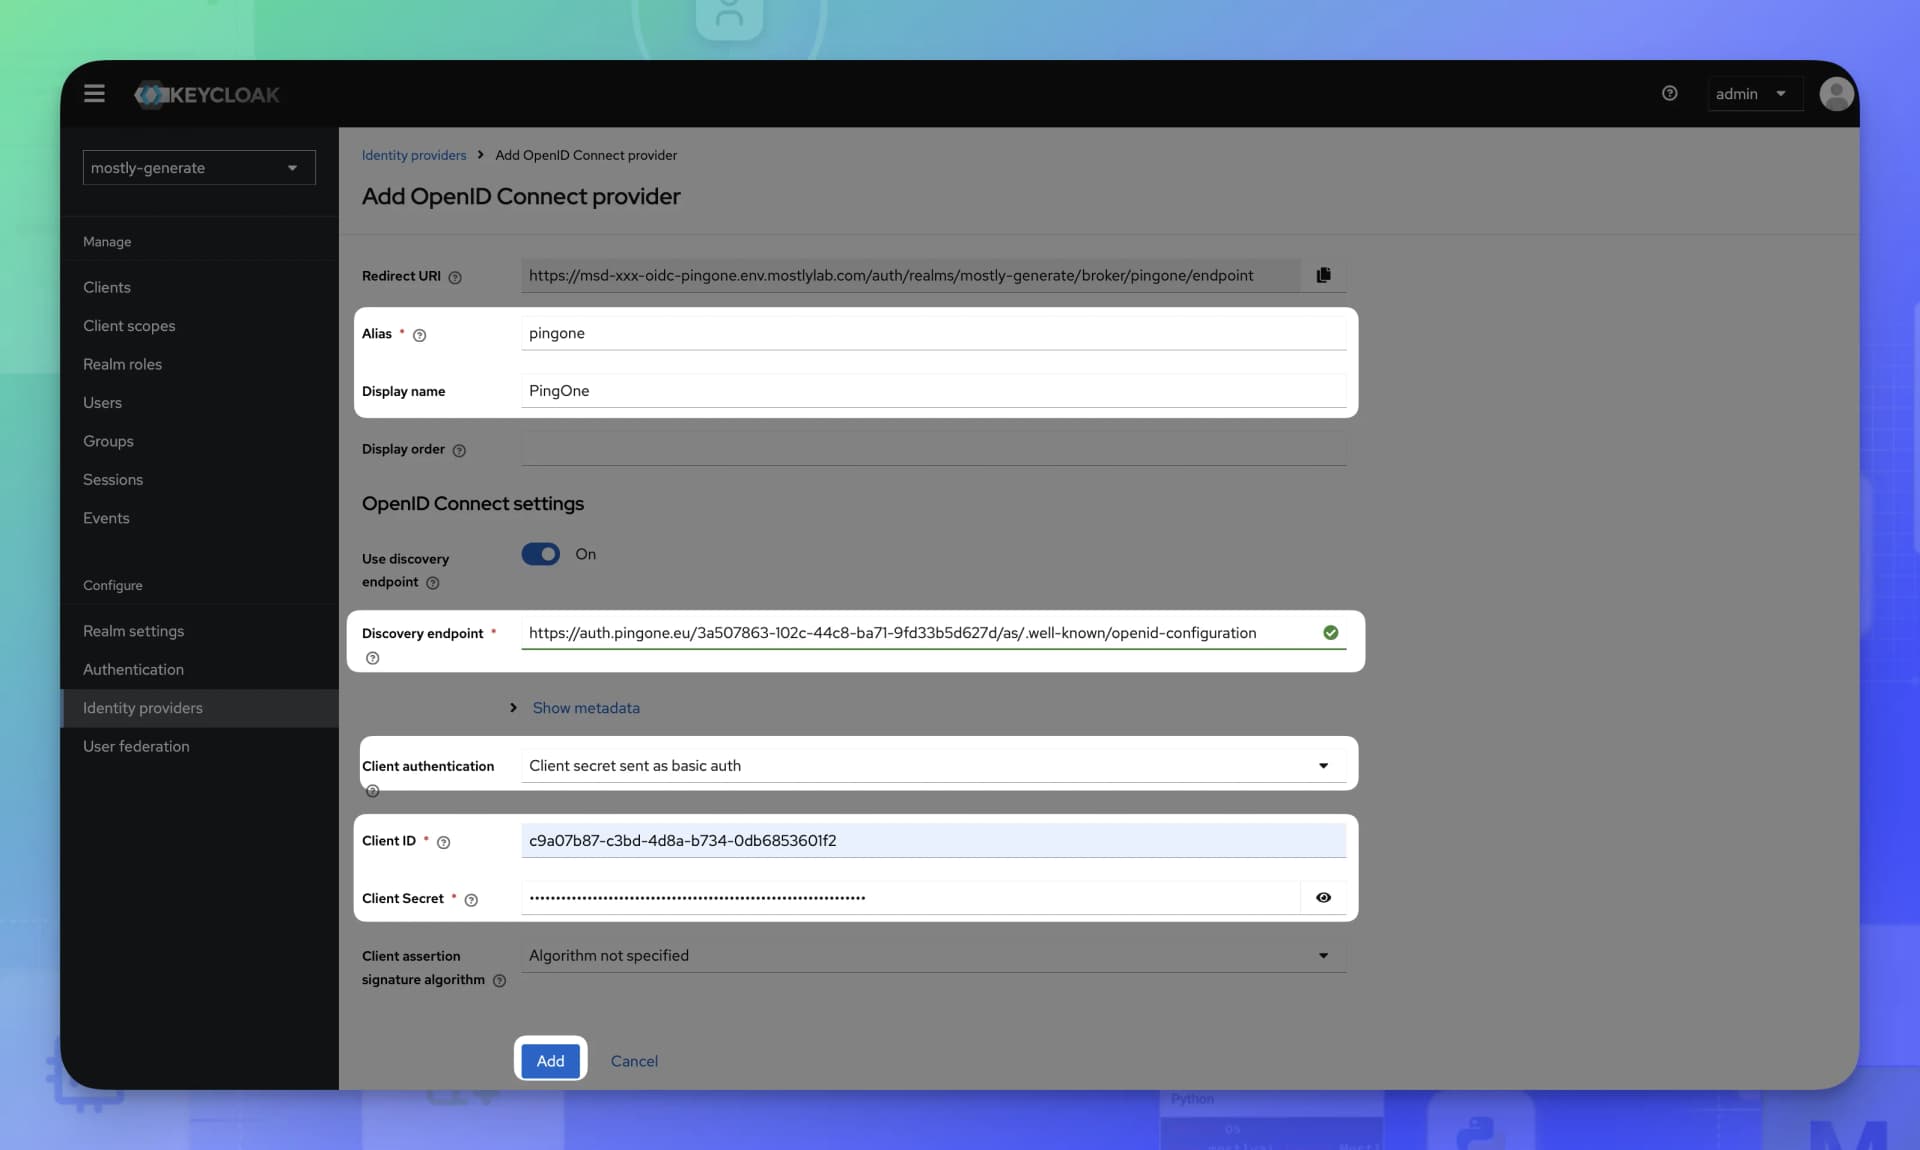1920x1150 pixels.
Task: Click the Client Secret password field
Action: (x=910, y=897)
